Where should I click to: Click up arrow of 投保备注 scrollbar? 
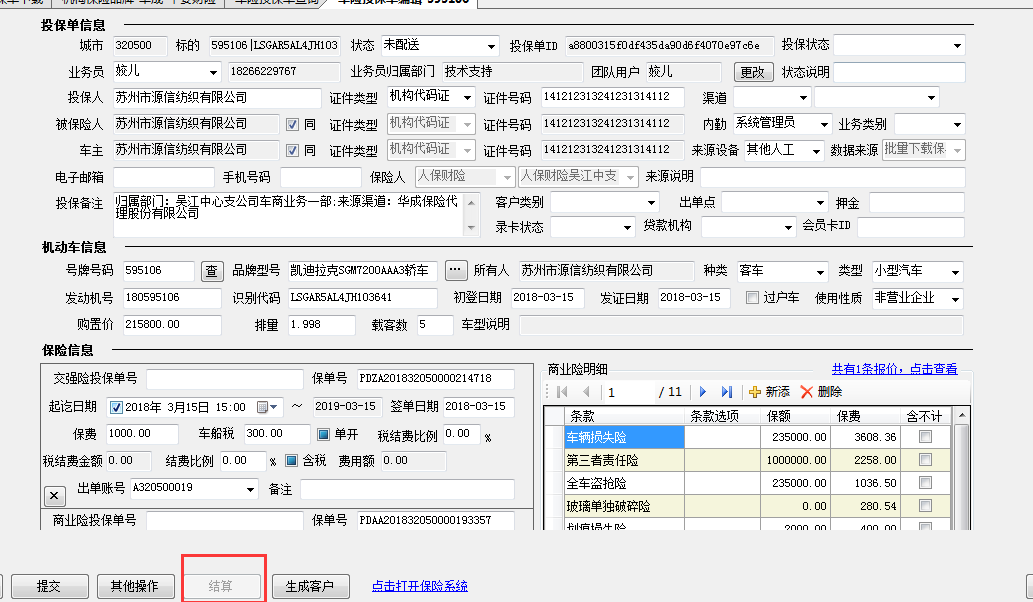click(471, 203)
